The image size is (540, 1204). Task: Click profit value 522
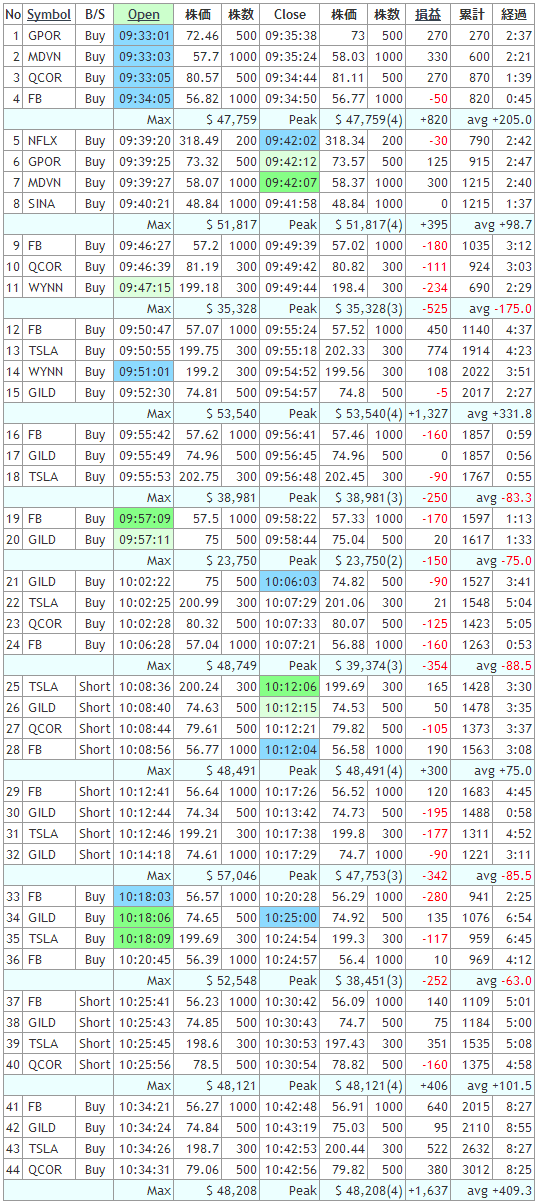point(436,1149)
